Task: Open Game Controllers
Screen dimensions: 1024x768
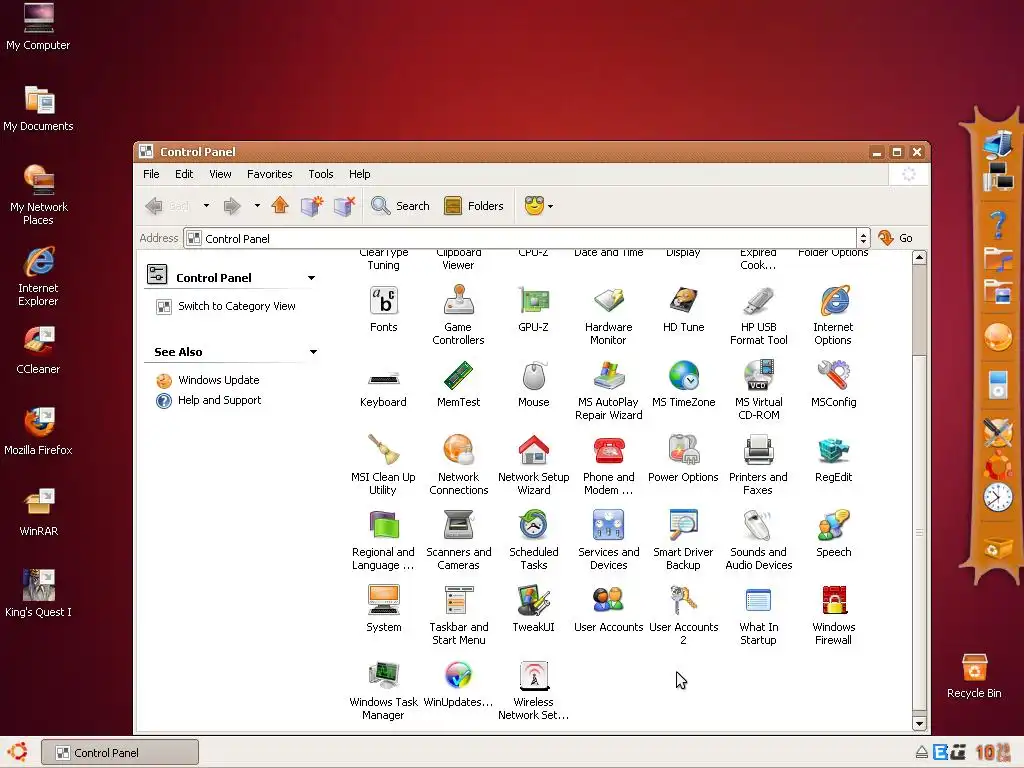Action: coord(458,315)
